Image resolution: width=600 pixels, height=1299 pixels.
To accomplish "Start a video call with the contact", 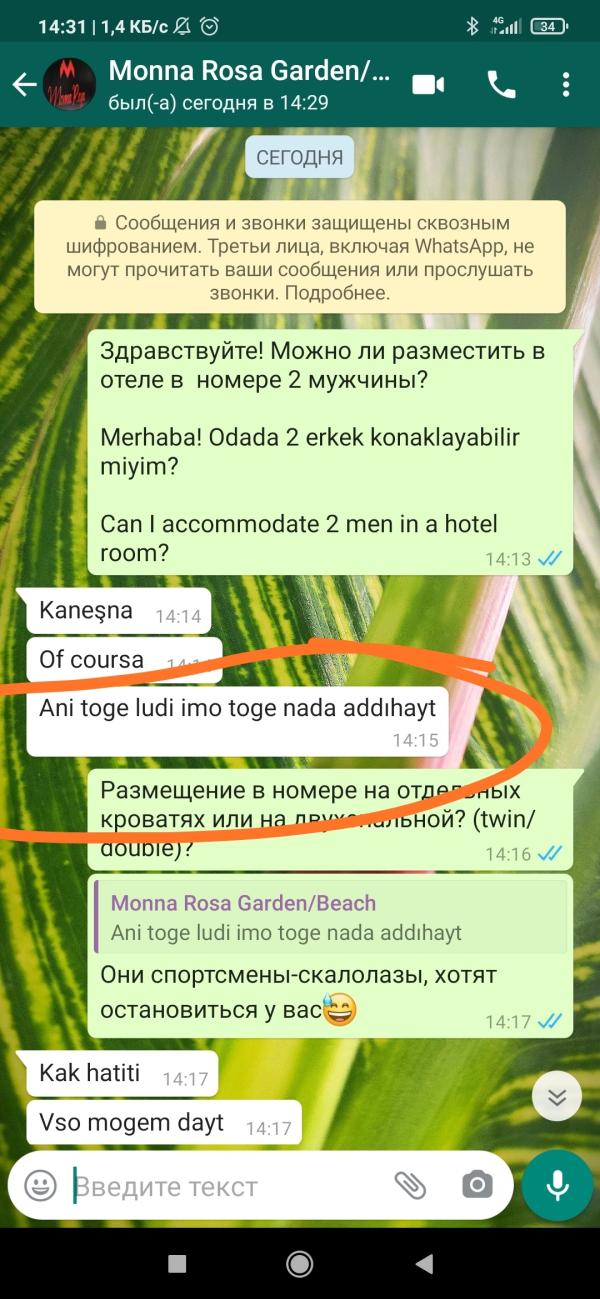I will pos(429,85).
